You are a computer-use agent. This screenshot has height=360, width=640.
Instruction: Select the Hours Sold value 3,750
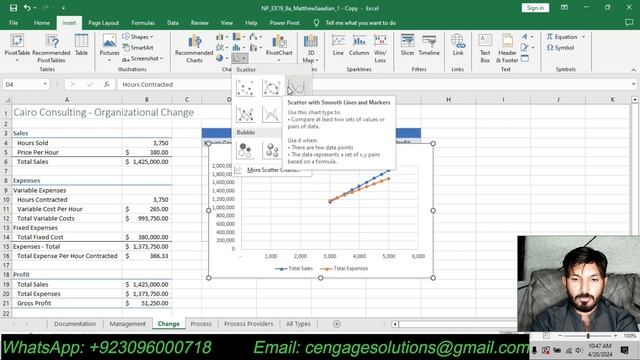pyautogui.click(x=147, y=143)
